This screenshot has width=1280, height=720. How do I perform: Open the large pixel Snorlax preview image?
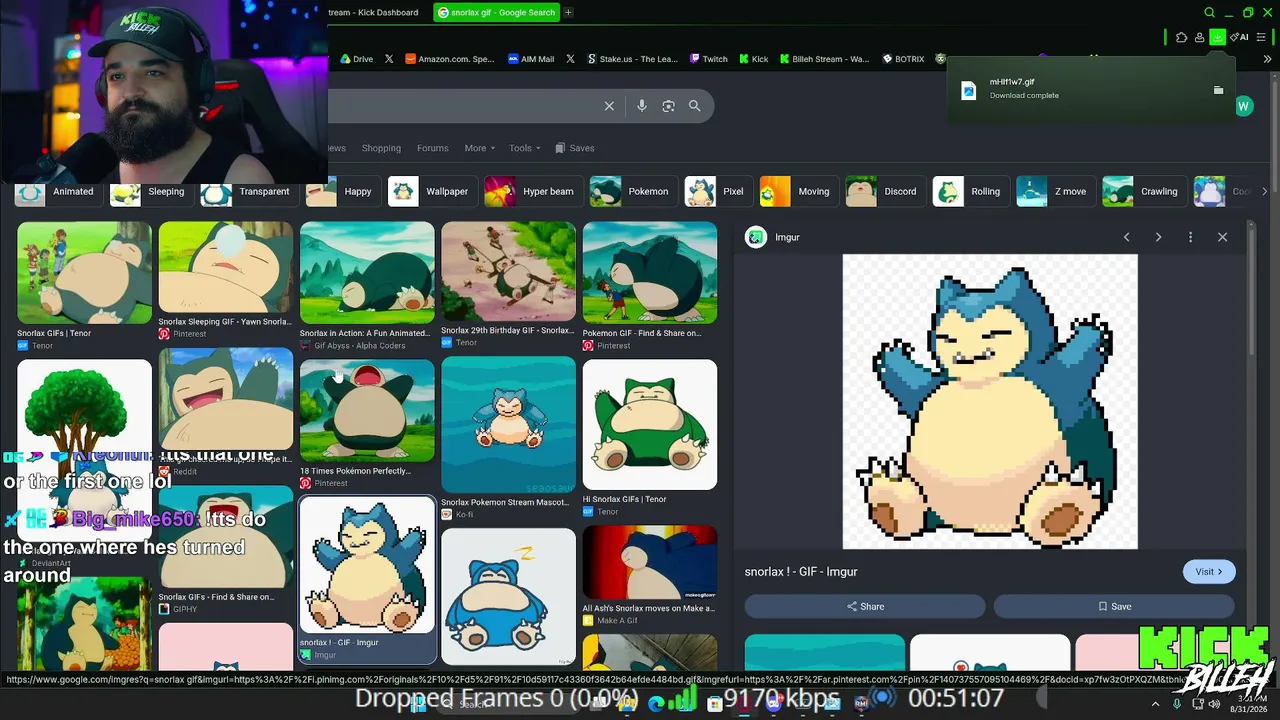tap(990, 401)
